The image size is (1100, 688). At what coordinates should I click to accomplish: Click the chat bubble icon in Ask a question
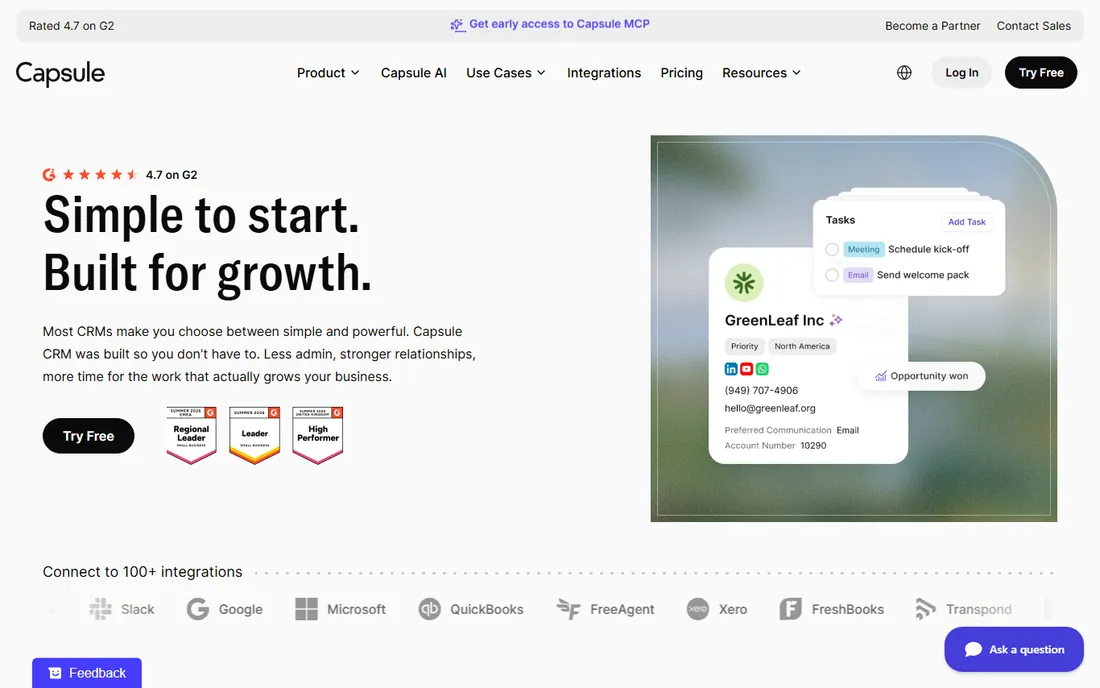pyautogui.click(x=973, y=649)
